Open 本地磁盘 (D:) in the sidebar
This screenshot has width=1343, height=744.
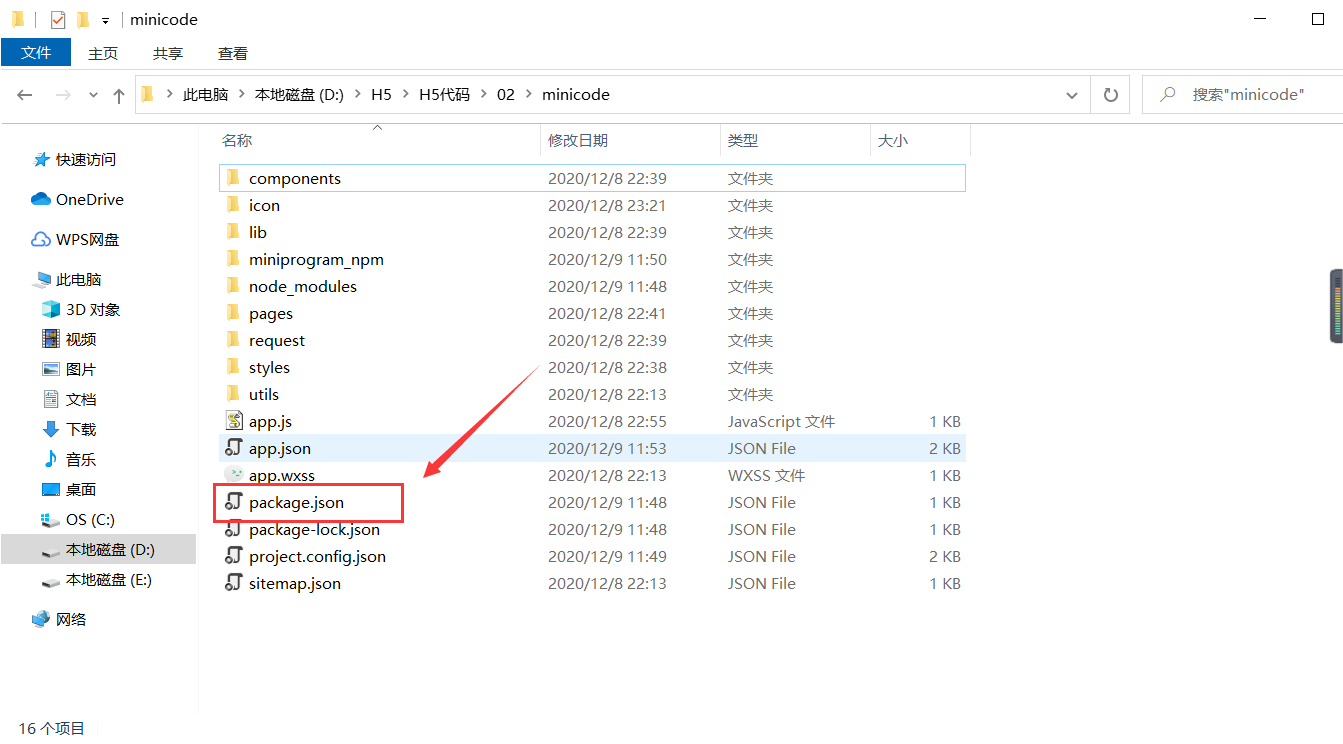(98, 550)
